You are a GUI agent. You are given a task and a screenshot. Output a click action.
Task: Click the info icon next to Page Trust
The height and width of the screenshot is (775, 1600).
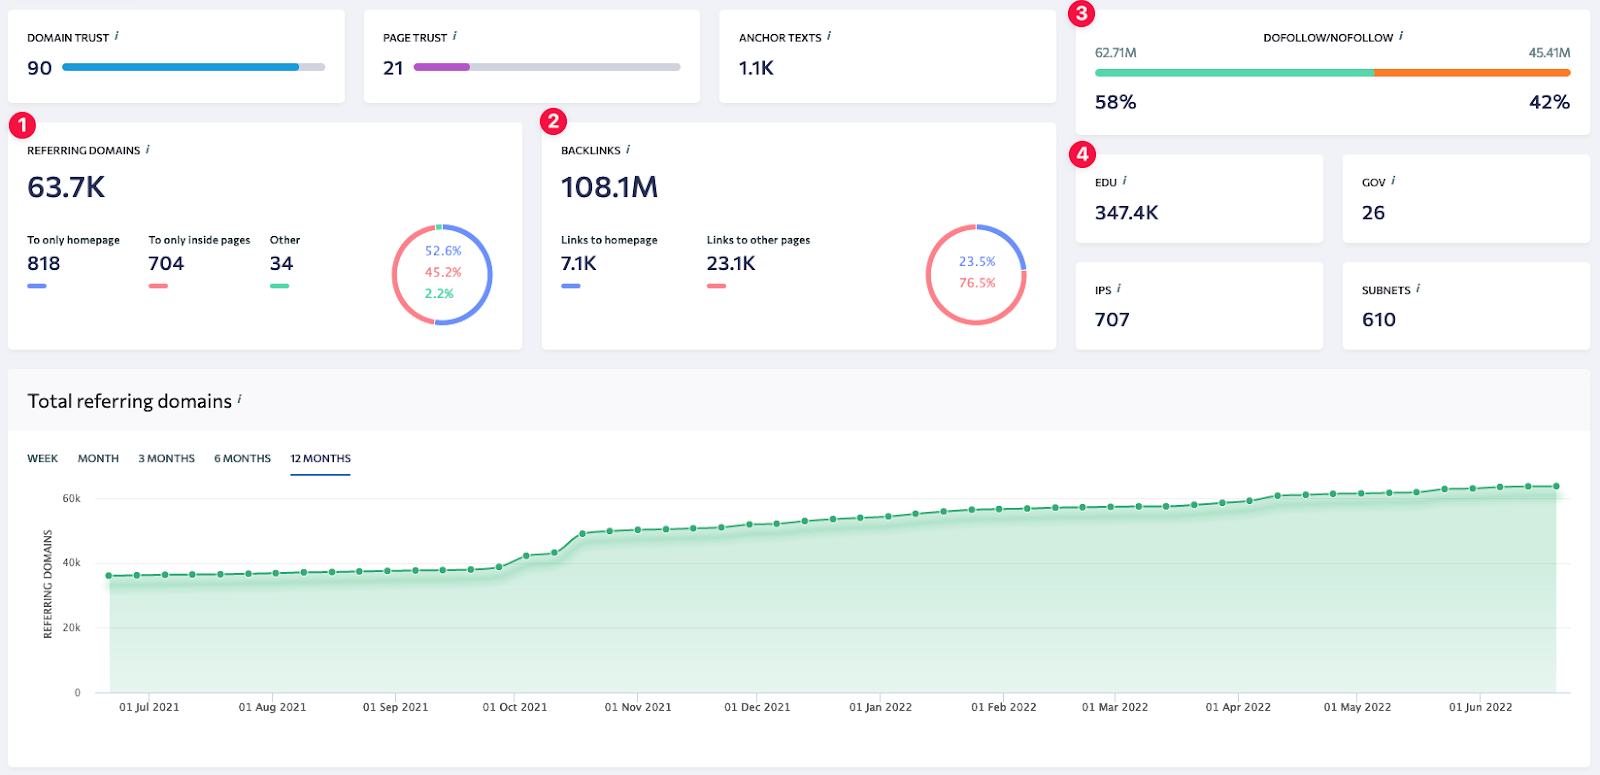[455, 36]
